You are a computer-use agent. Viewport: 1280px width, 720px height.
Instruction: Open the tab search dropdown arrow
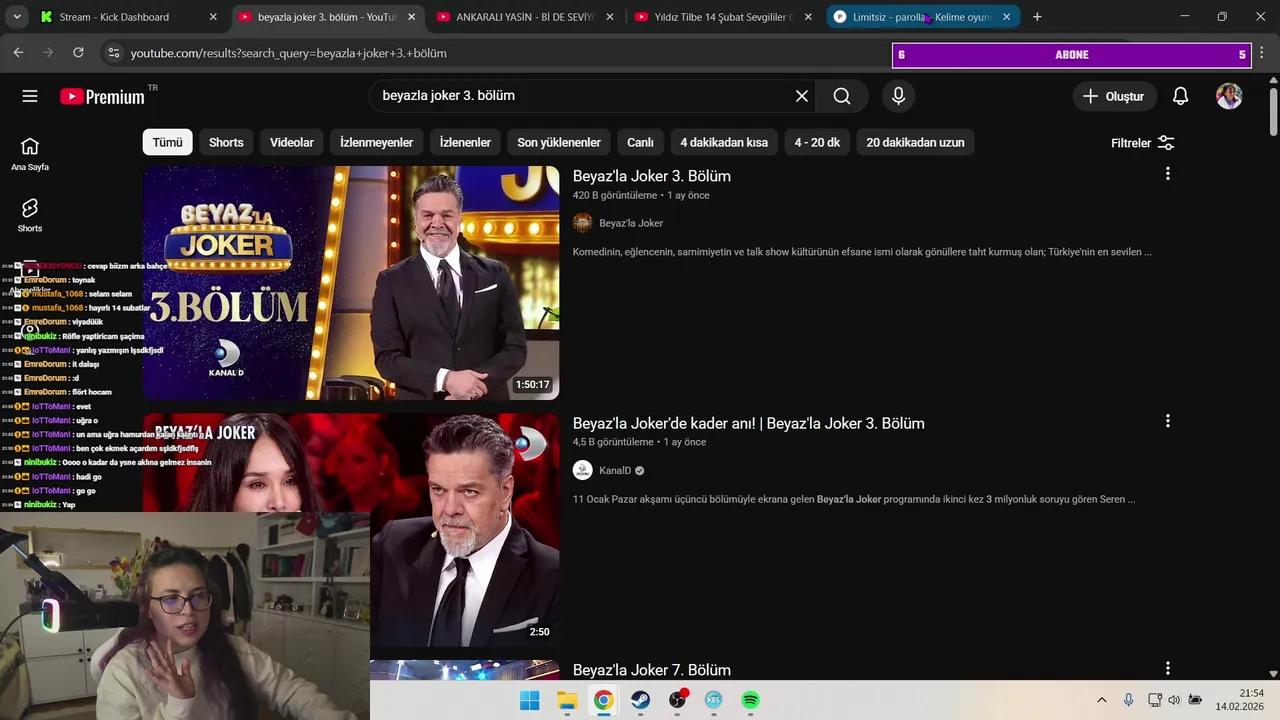(x=17, y=17)
